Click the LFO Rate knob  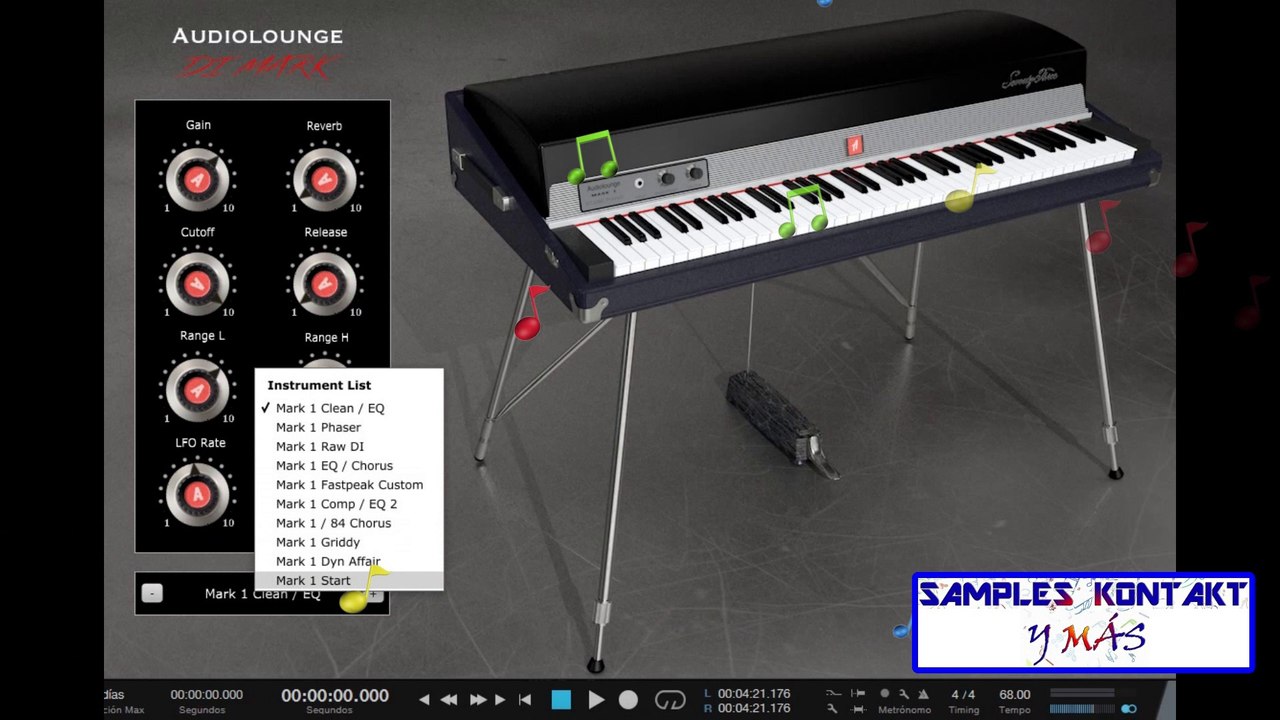click(x=197, y=493)
